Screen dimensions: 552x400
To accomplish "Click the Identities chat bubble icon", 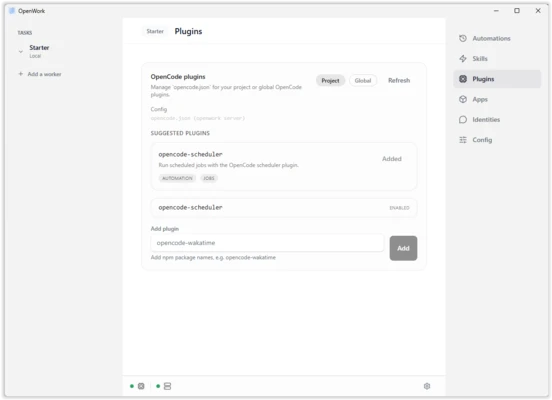I will 463,120.
